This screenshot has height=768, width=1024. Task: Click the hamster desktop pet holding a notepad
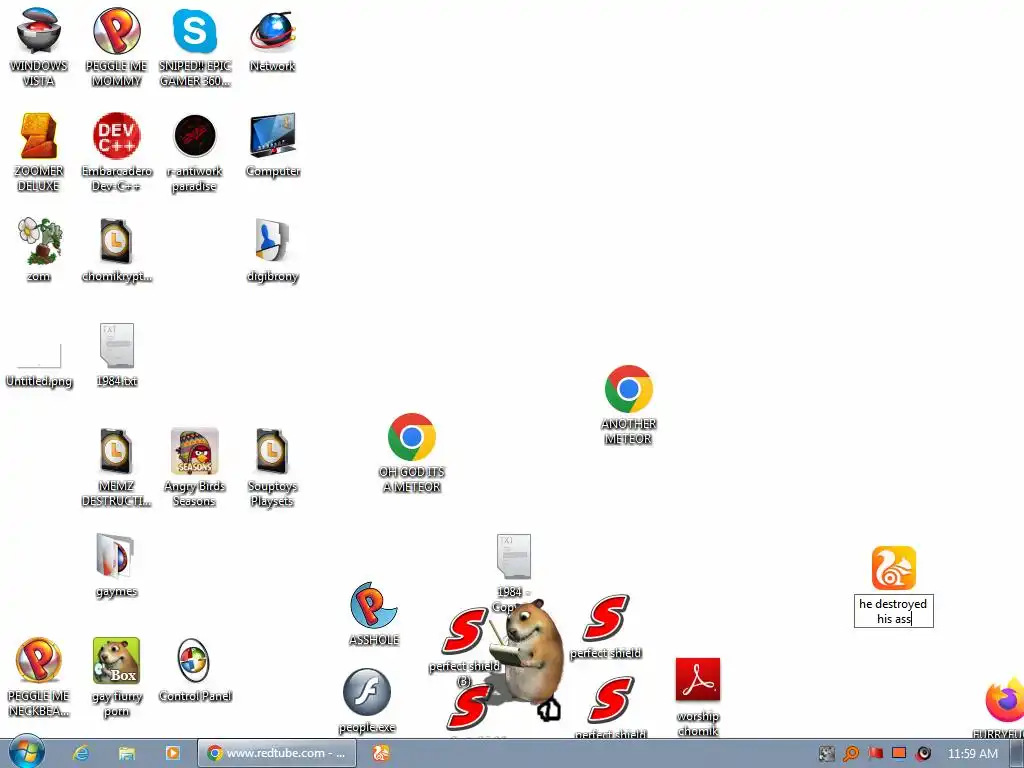pyautogui.click(x=529, y=653)
